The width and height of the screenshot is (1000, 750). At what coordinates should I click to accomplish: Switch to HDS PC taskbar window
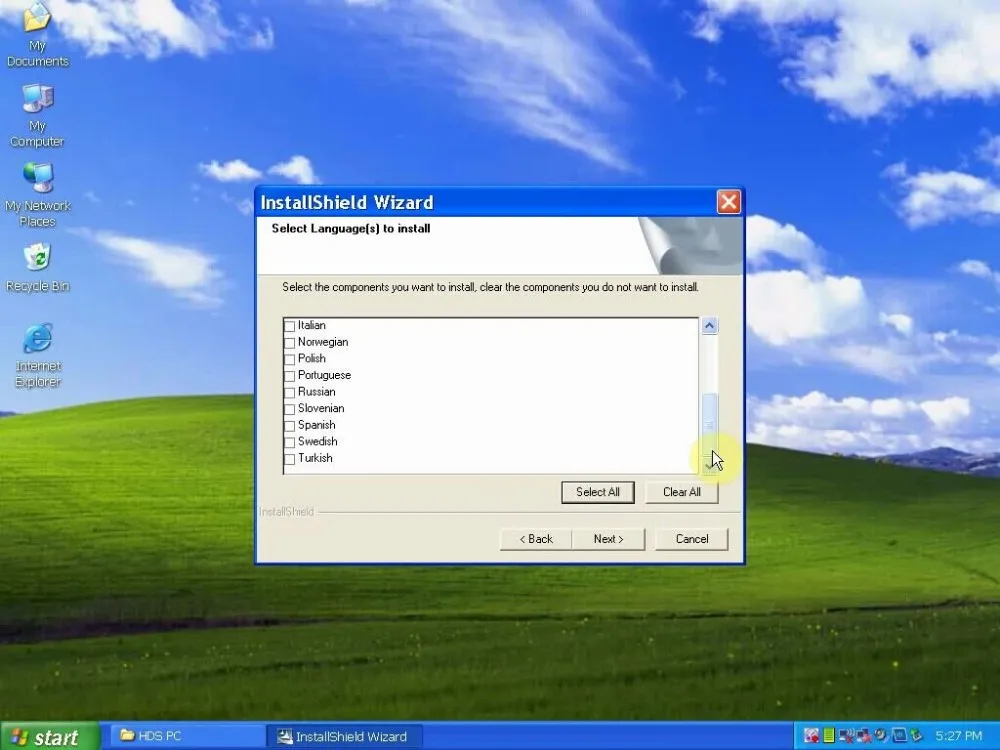(x=186, y=736)
